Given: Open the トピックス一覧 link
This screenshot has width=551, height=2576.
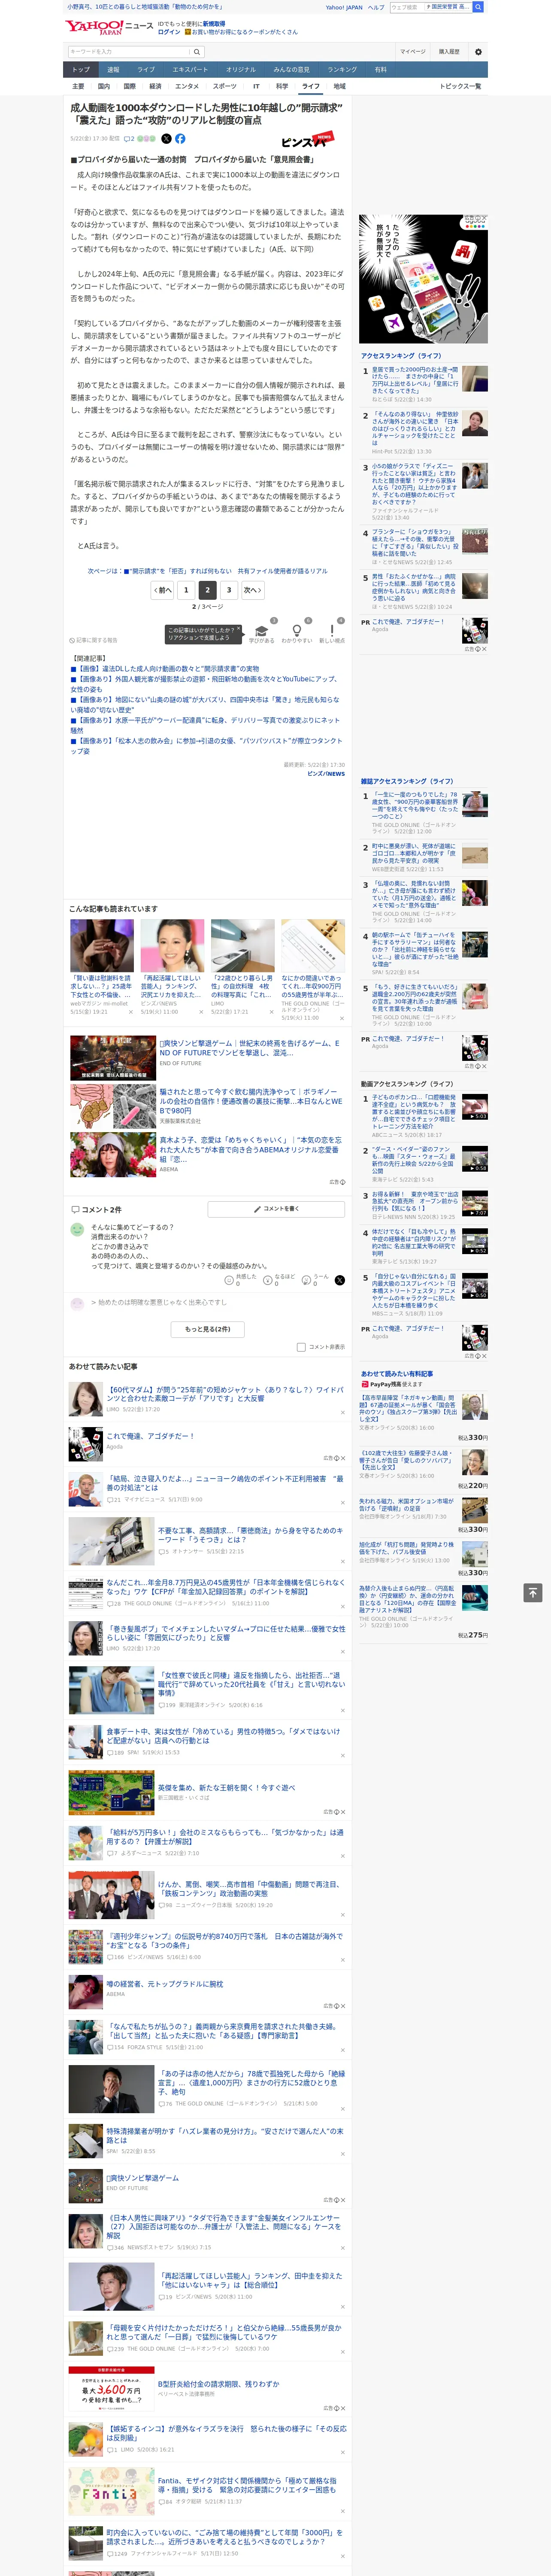Looking at the screenshot, I should click(461, 86).
